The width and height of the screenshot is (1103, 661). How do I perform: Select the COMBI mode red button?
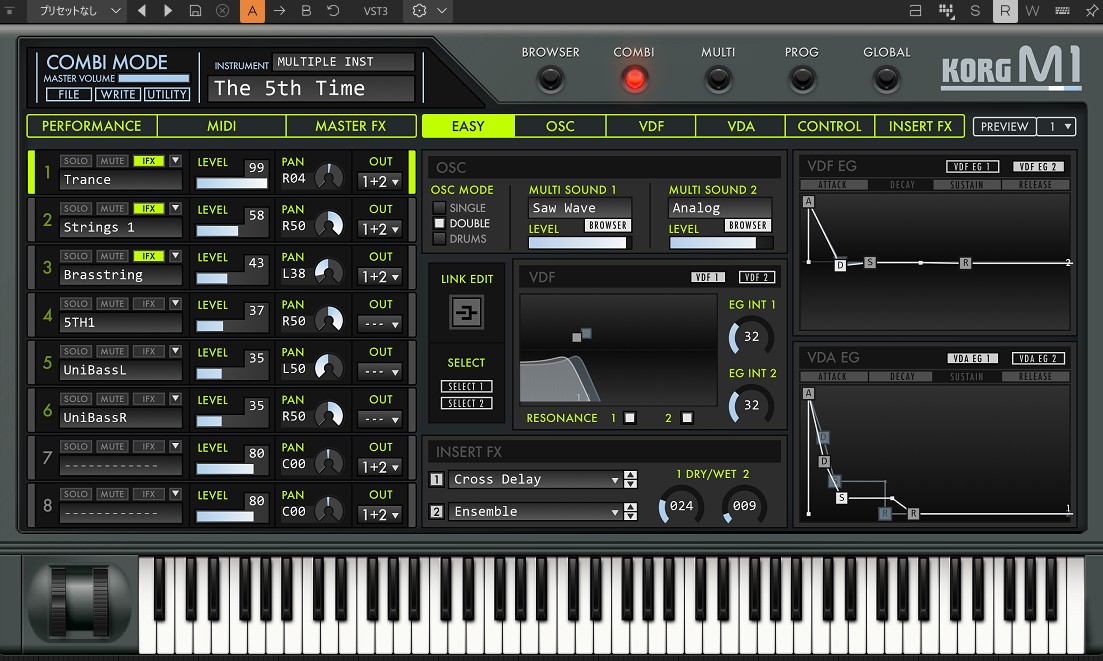(634, 79)
